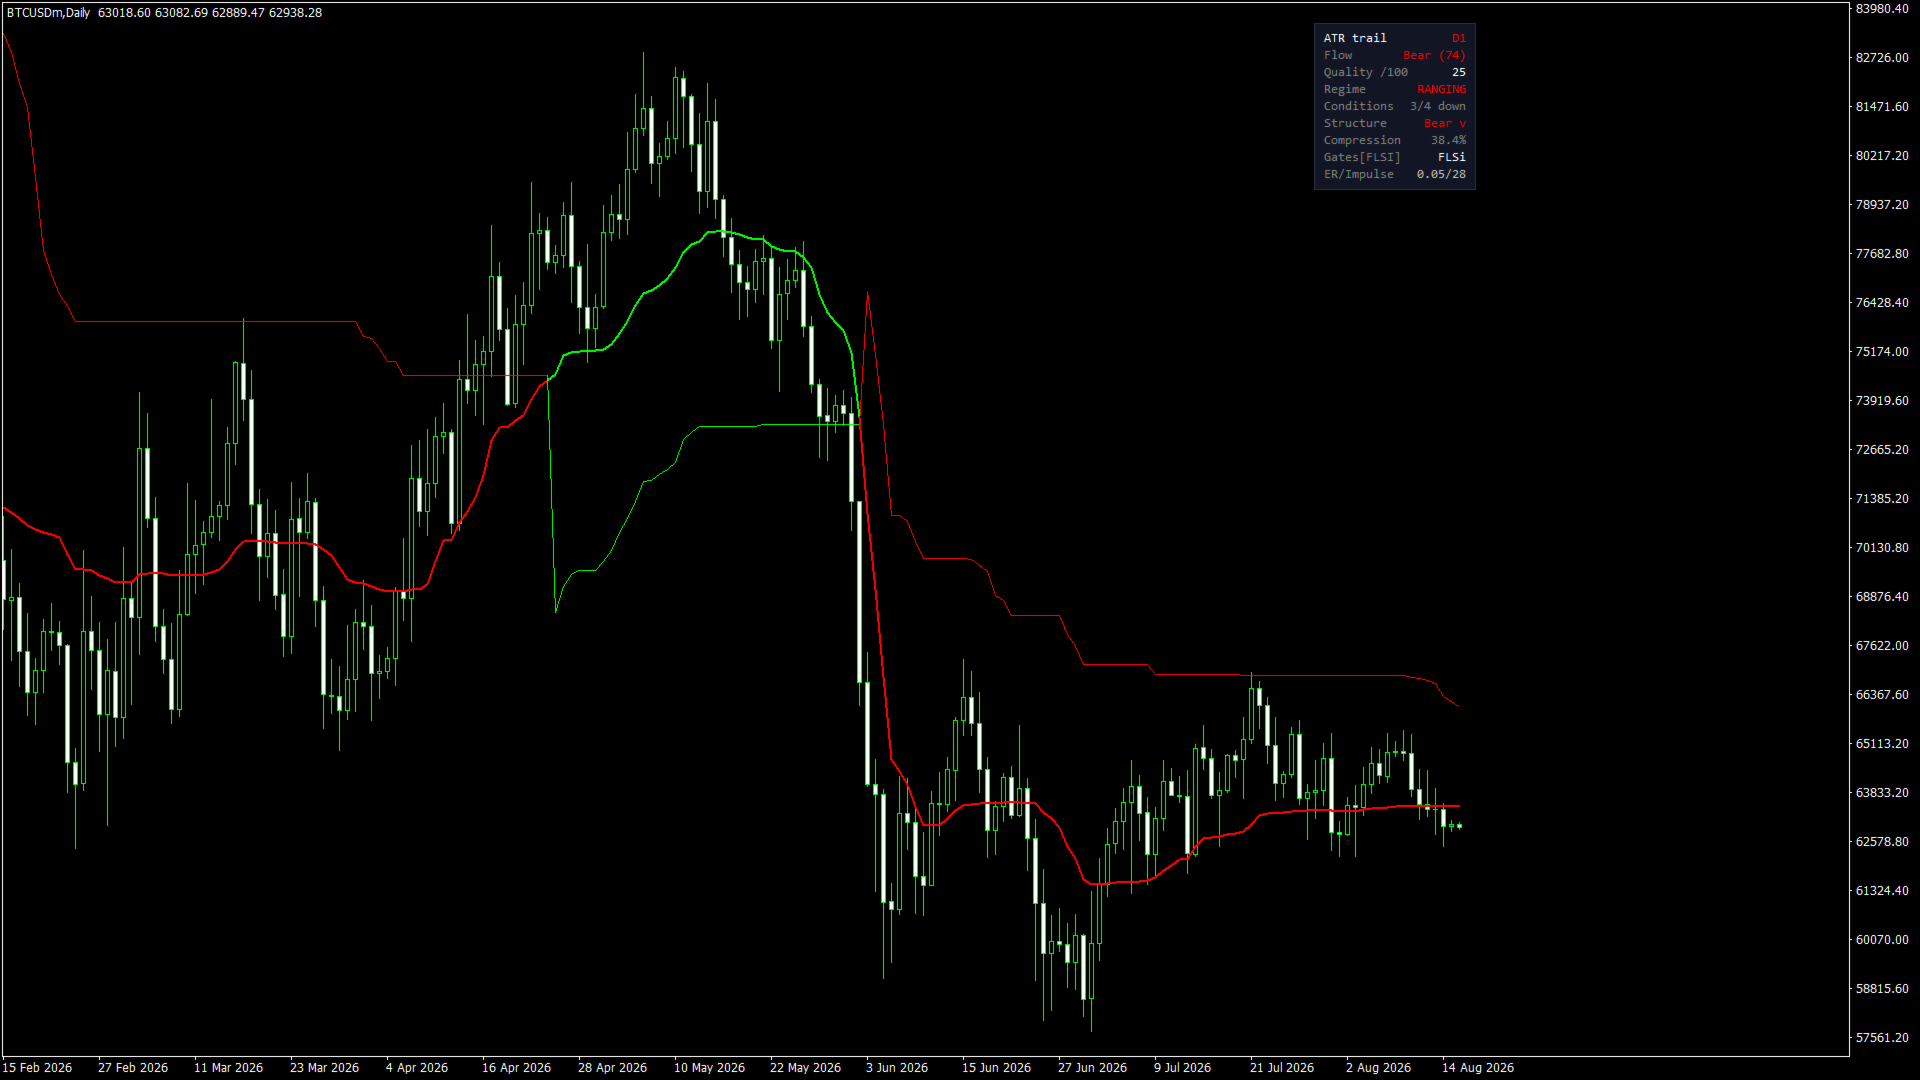Select the ATR trail panel header
This screenshot has width=1920, height=1080.
[x=1355, y=38]
